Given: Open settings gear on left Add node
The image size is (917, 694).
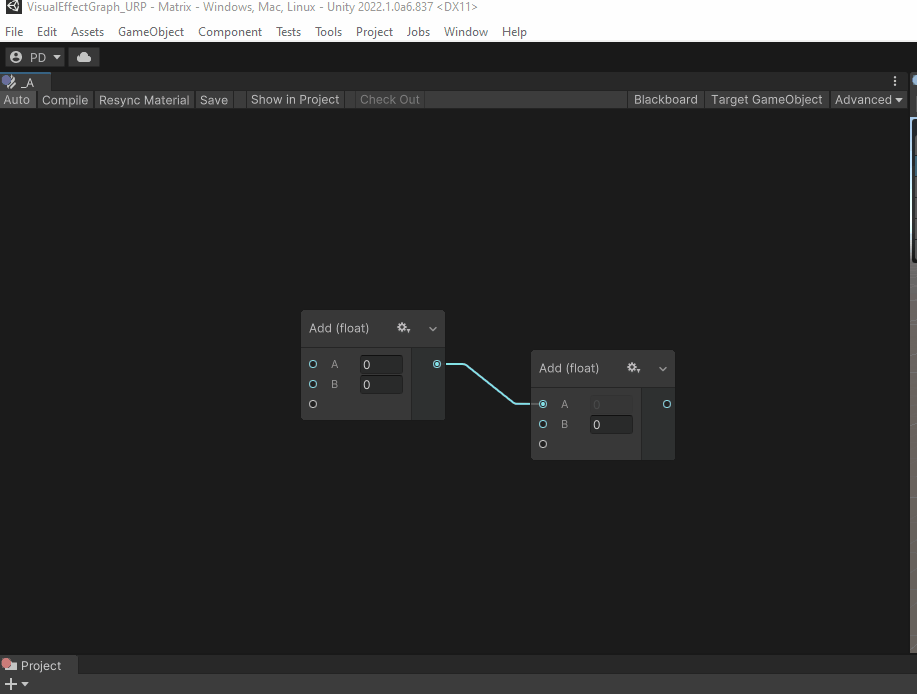Looking at the screenshot, I should click(404, 328).
